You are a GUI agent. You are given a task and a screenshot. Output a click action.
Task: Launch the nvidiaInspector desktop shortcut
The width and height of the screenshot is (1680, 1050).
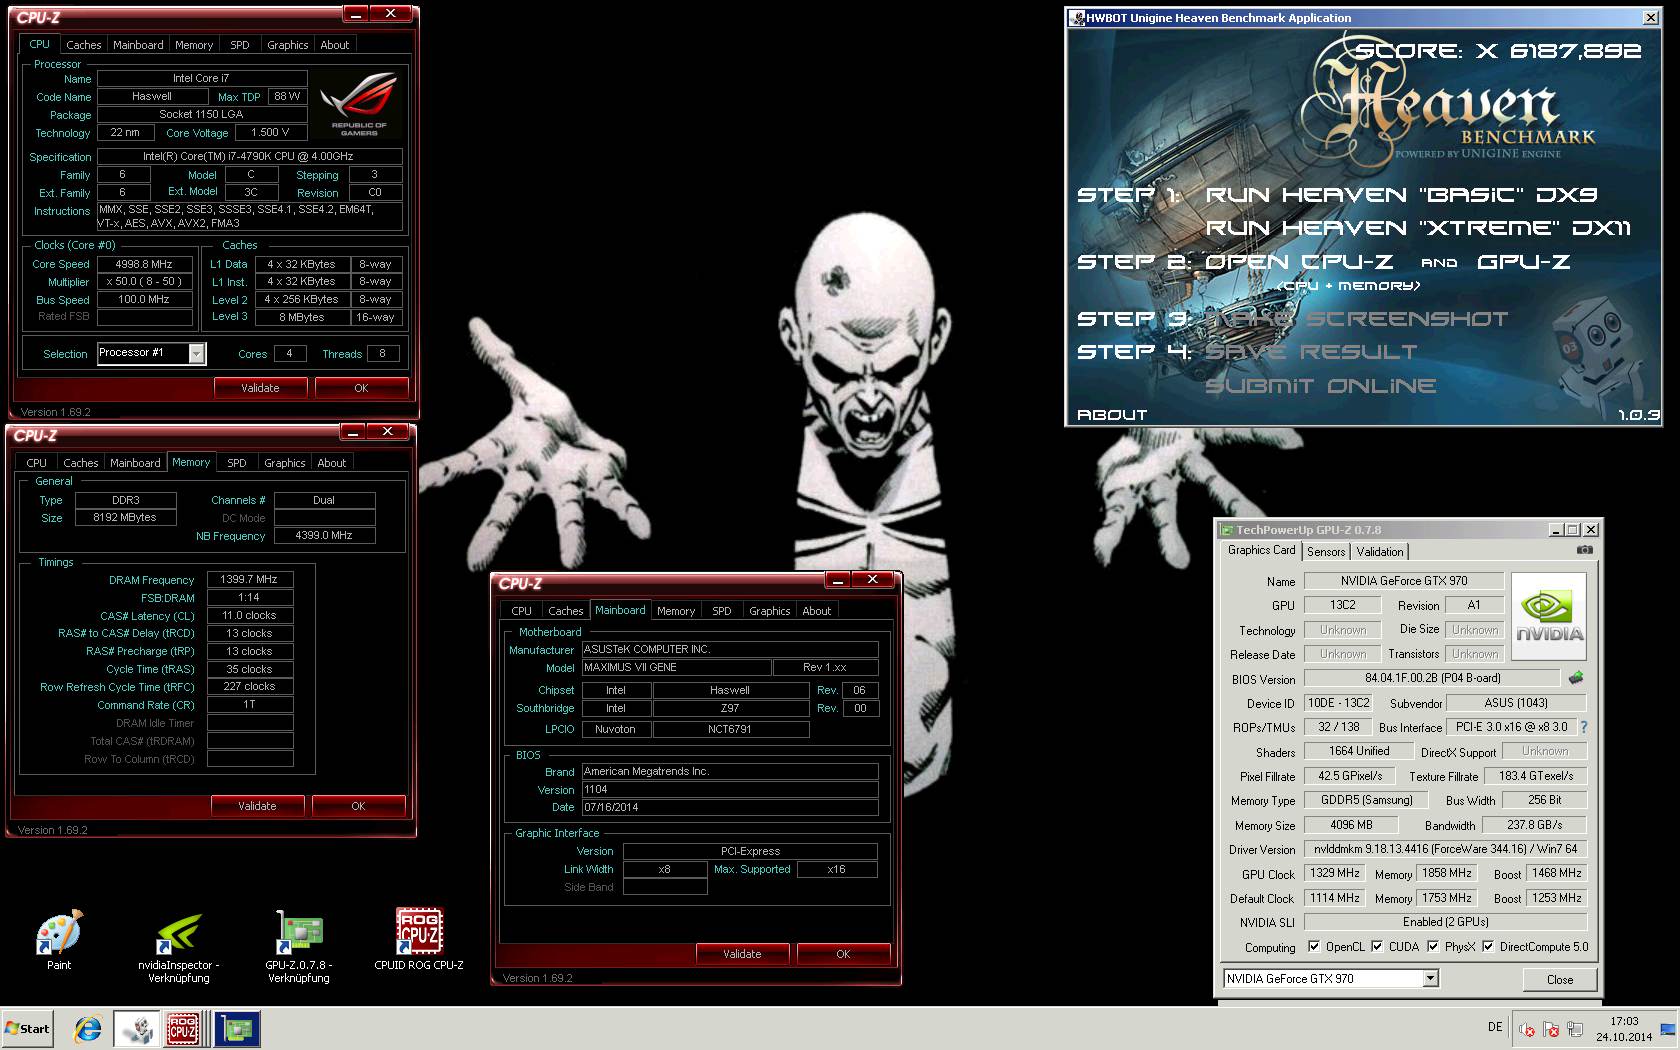click(179, 947)
